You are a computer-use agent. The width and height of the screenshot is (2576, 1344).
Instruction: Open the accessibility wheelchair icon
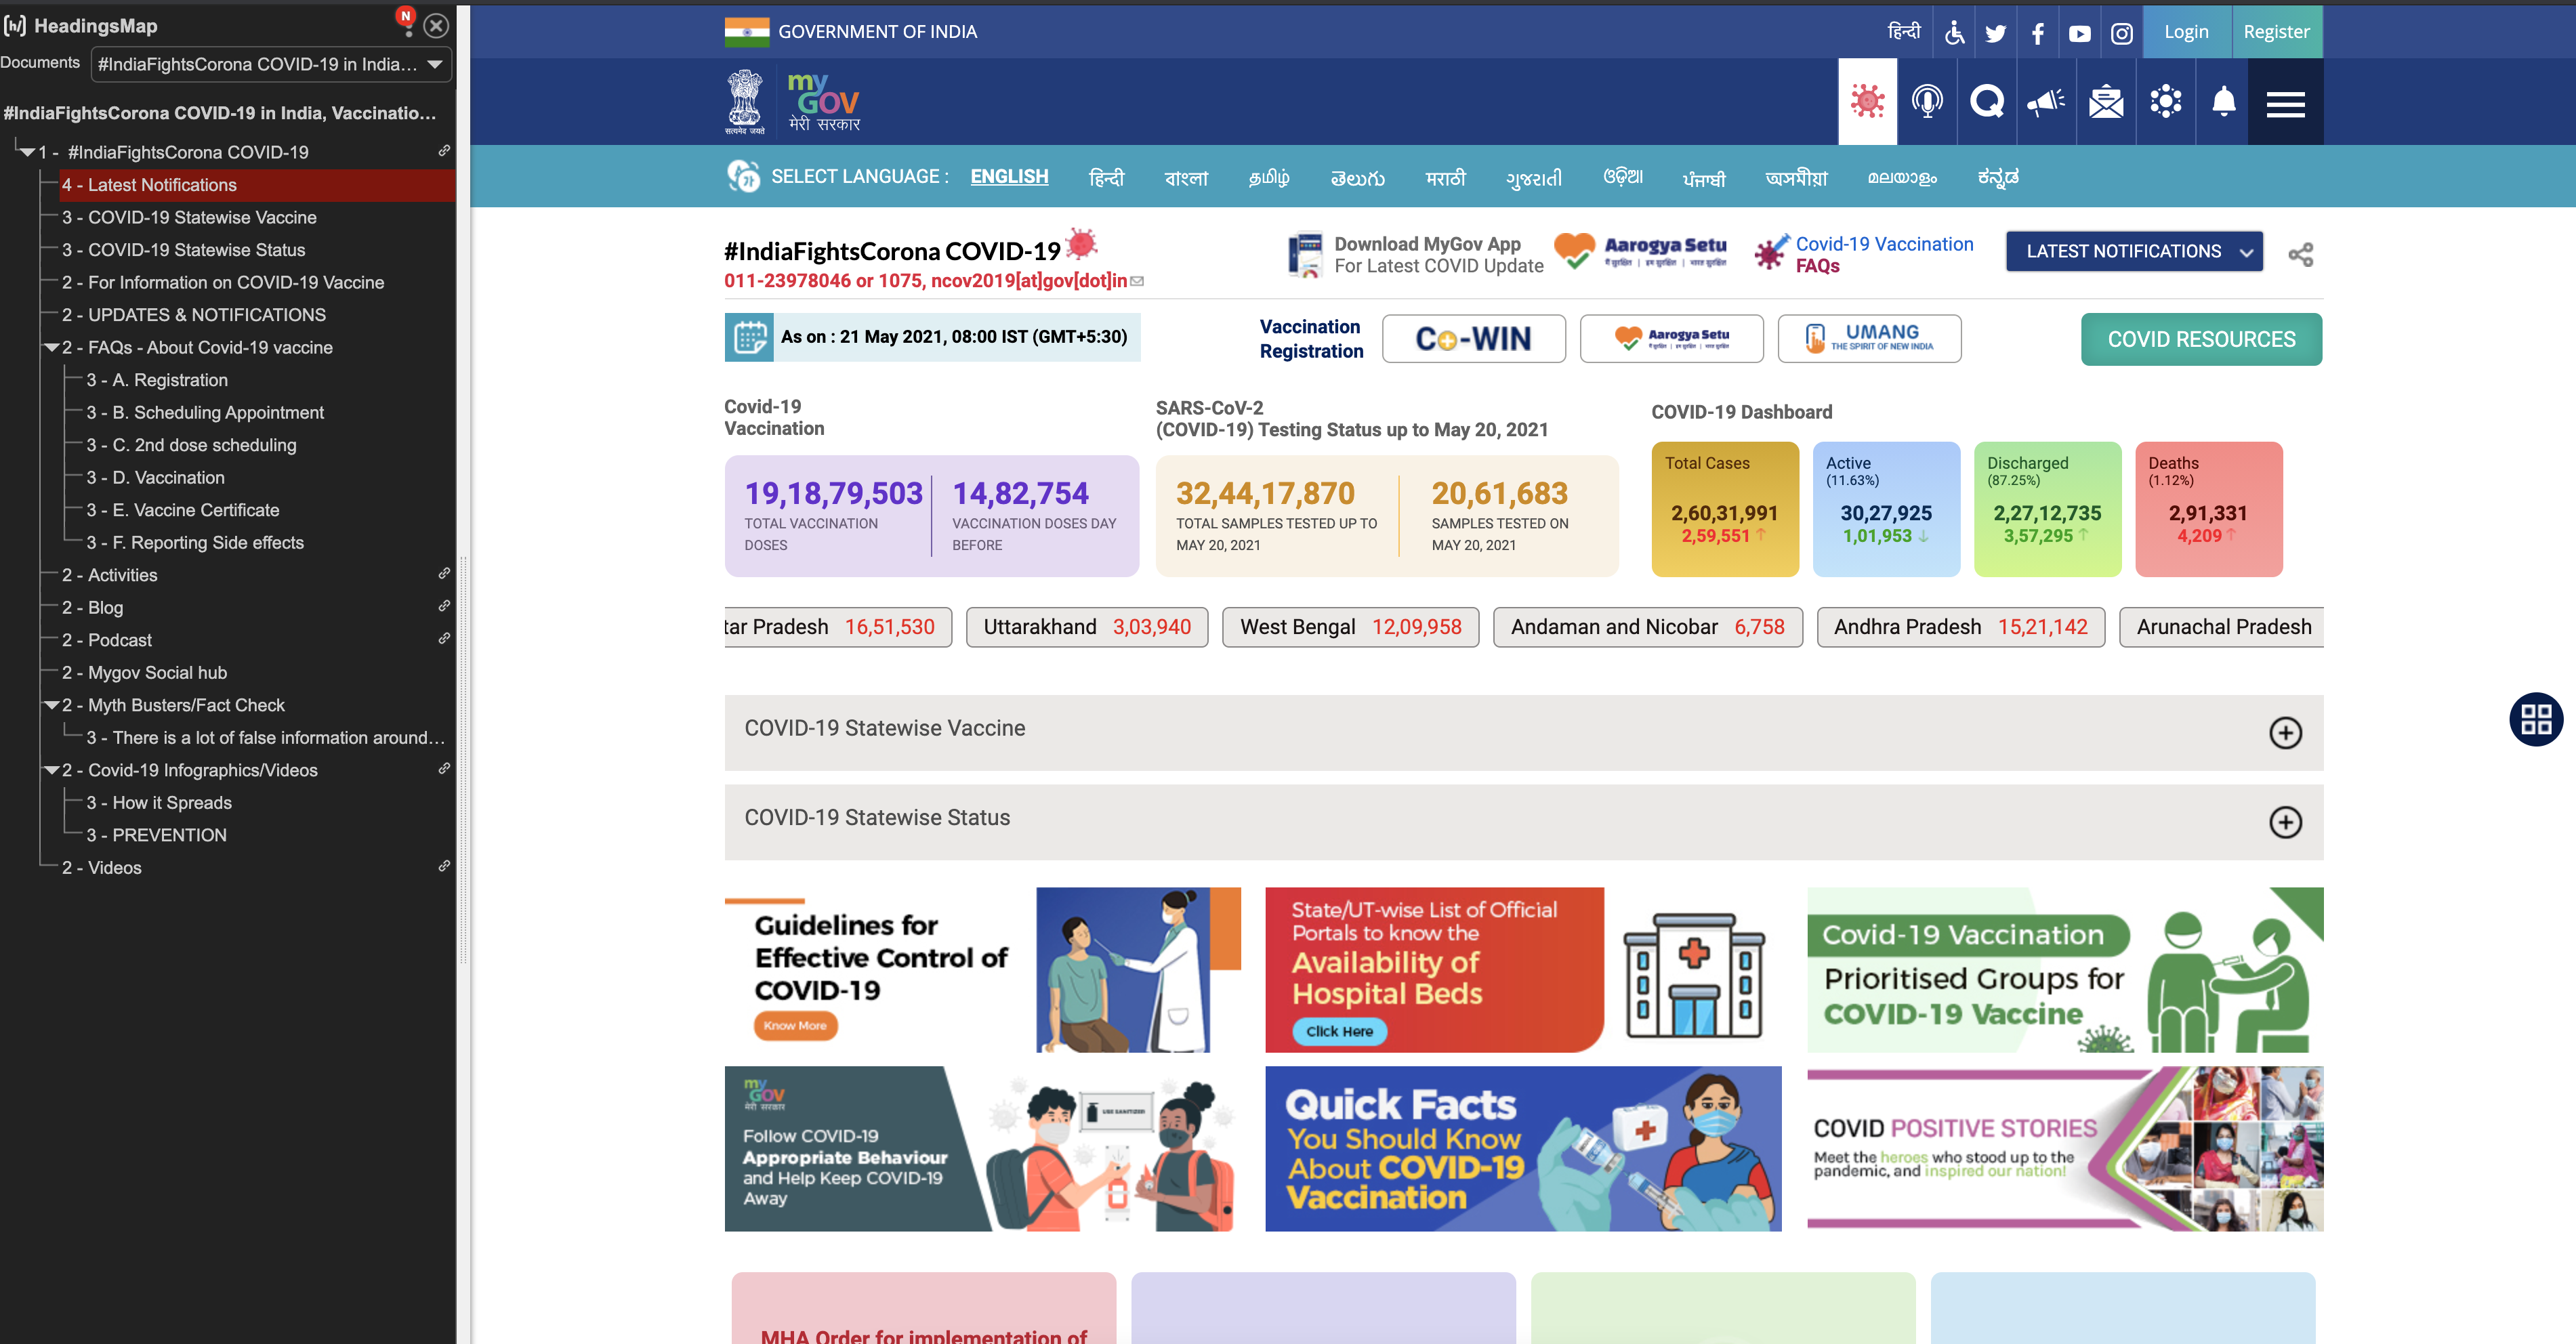click(x=1954, y=33)
